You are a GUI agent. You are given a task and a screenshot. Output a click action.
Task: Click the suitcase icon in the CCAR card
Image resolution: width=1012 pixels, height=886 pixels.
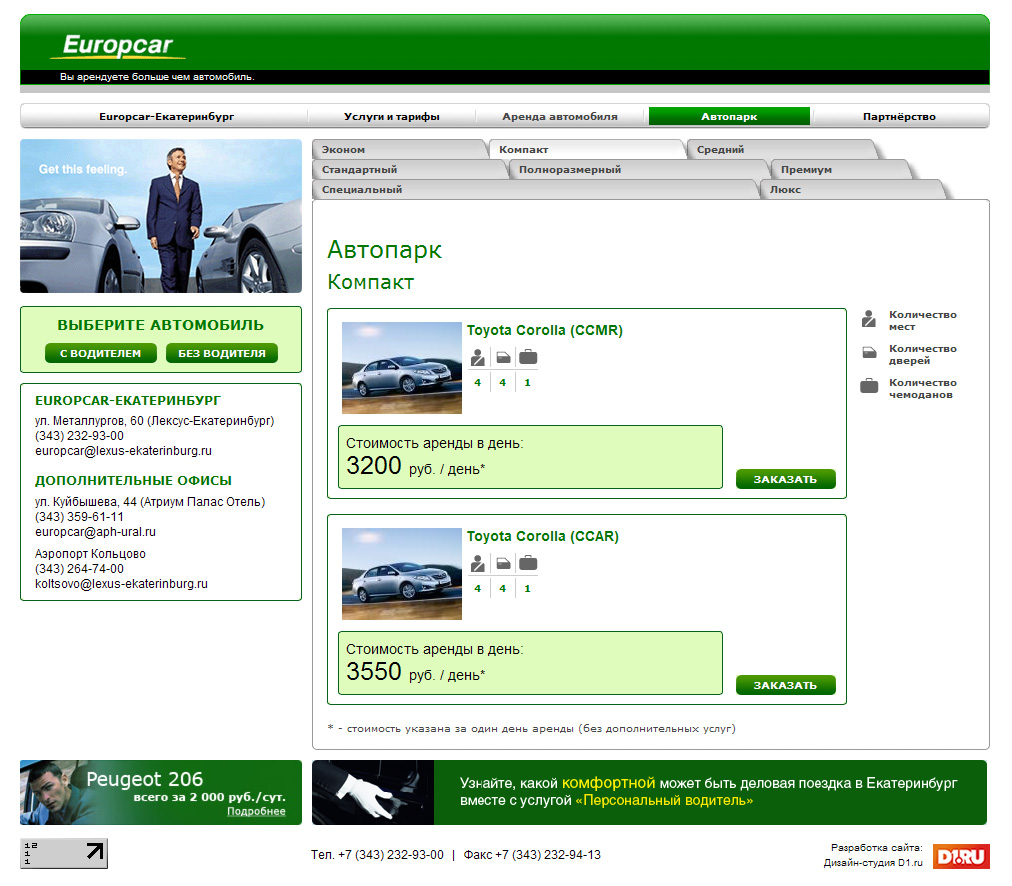[528, 563]
